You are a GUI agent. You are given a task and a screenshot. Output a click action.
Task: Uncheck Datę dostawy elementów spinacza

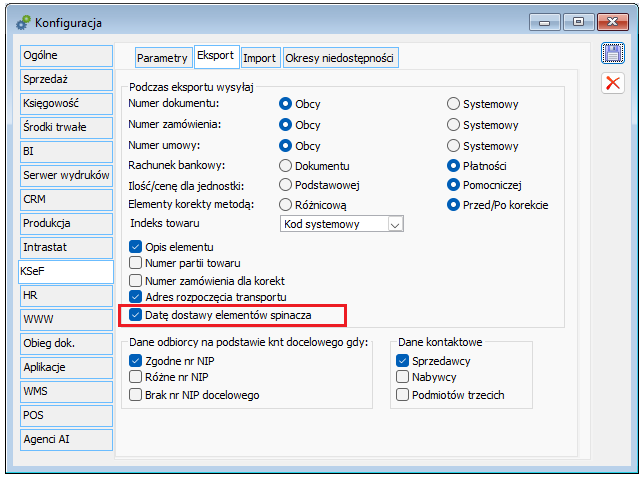pos(135,315)
